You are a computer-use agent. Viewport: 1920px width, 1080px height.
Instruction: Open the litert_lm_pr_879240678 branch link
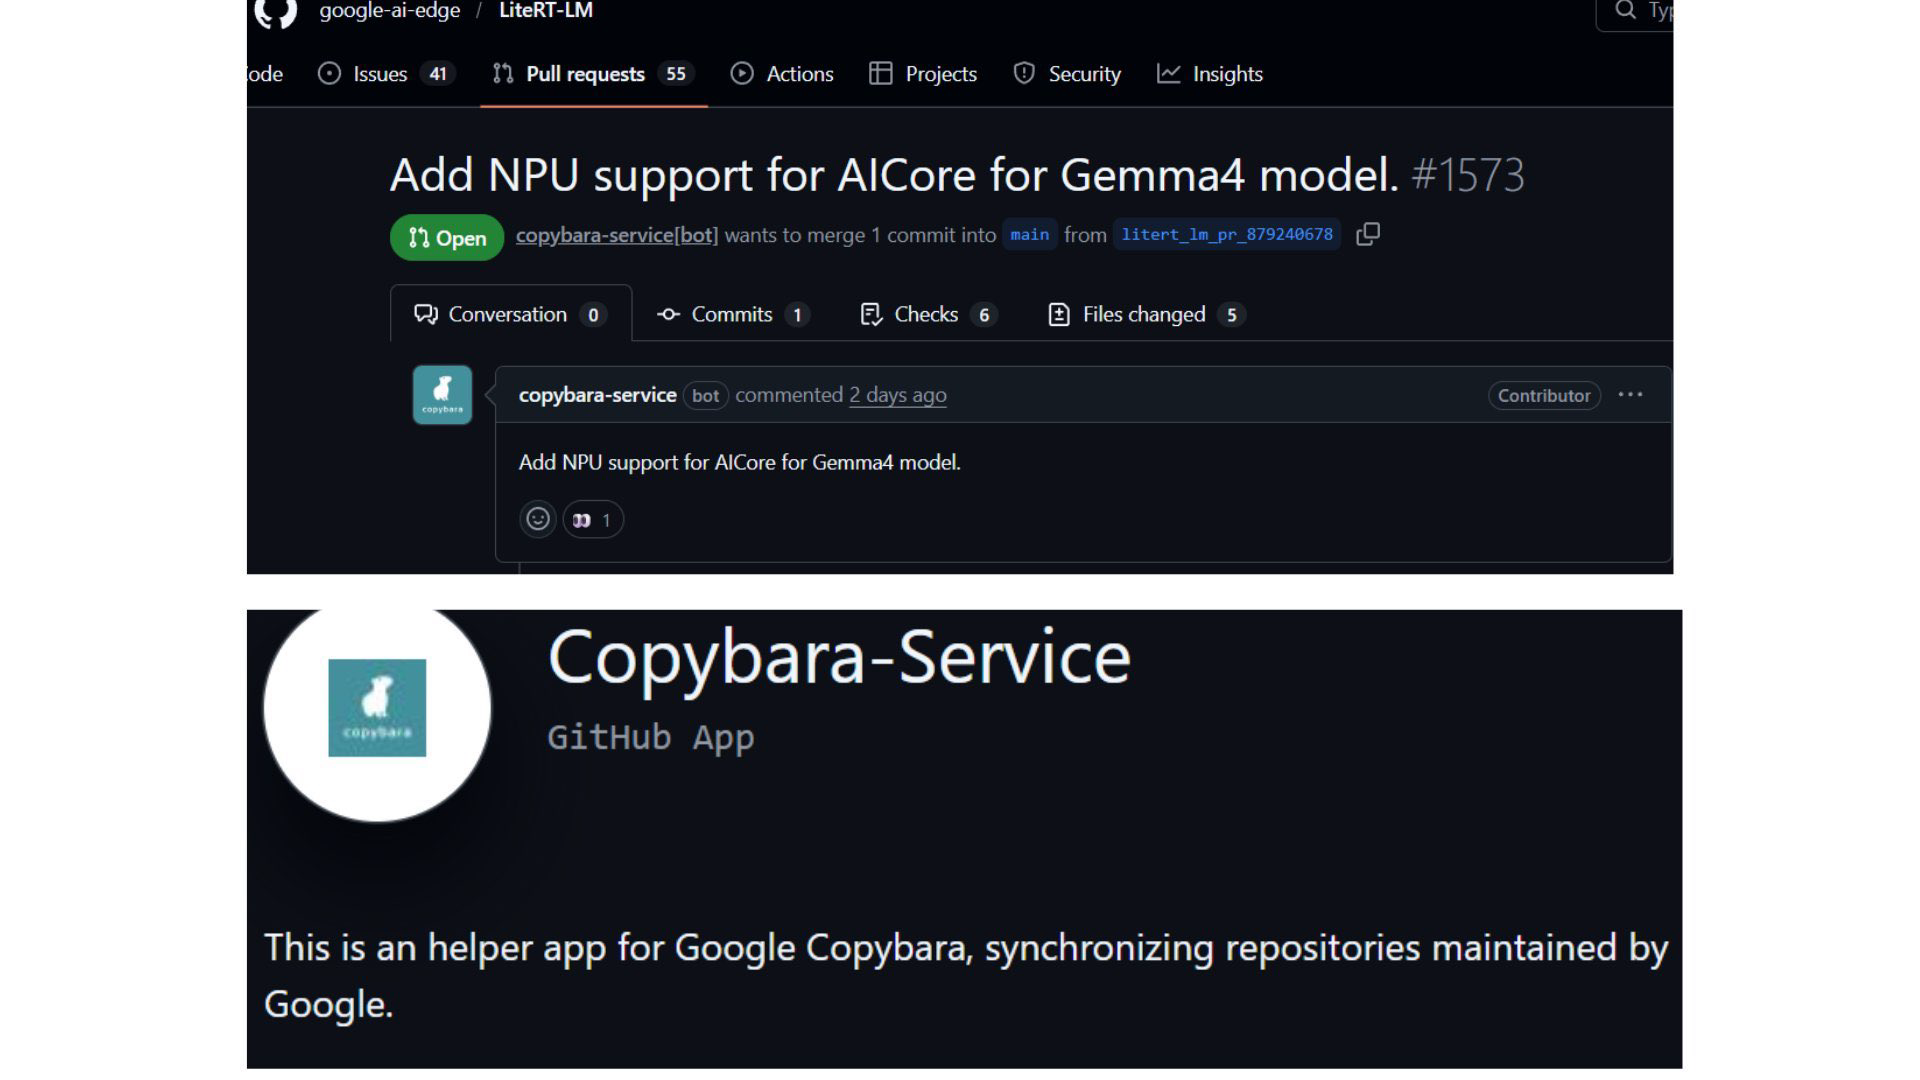[1226, 235]
